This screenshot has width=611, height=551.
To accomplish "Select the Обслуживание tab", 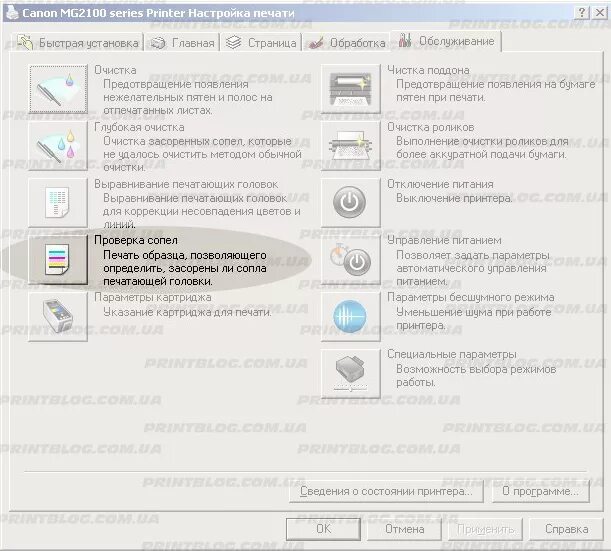I will [x=446, y=41].
